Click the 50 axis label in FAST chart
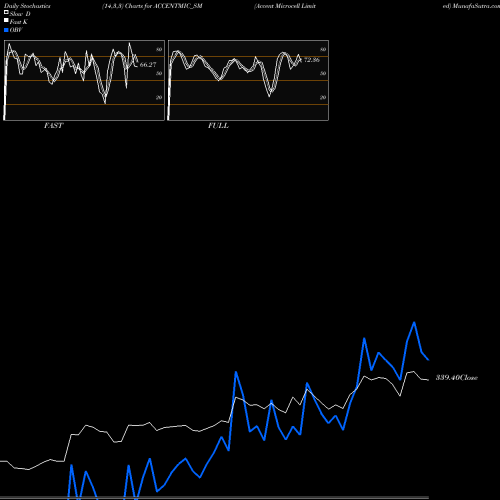The width and height of the screenshot is (500, 500). 159,73
